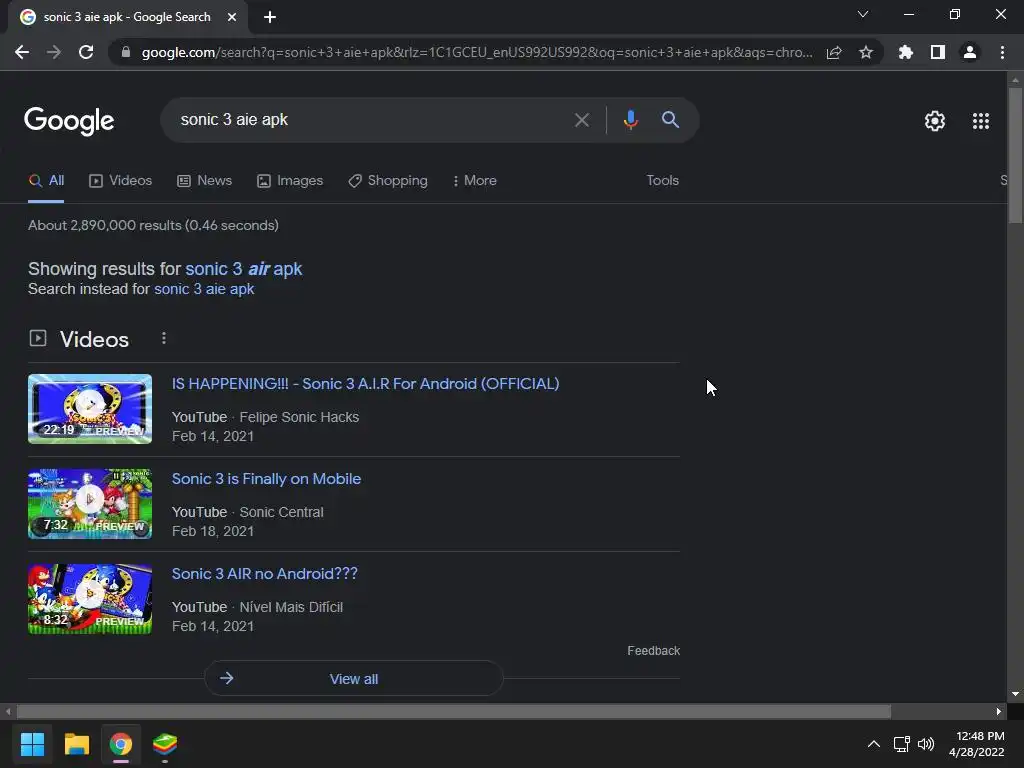The width and height of the screenshot is (1024, 768).
Task: Click View all videos button
Action: (x=353, y=679)
